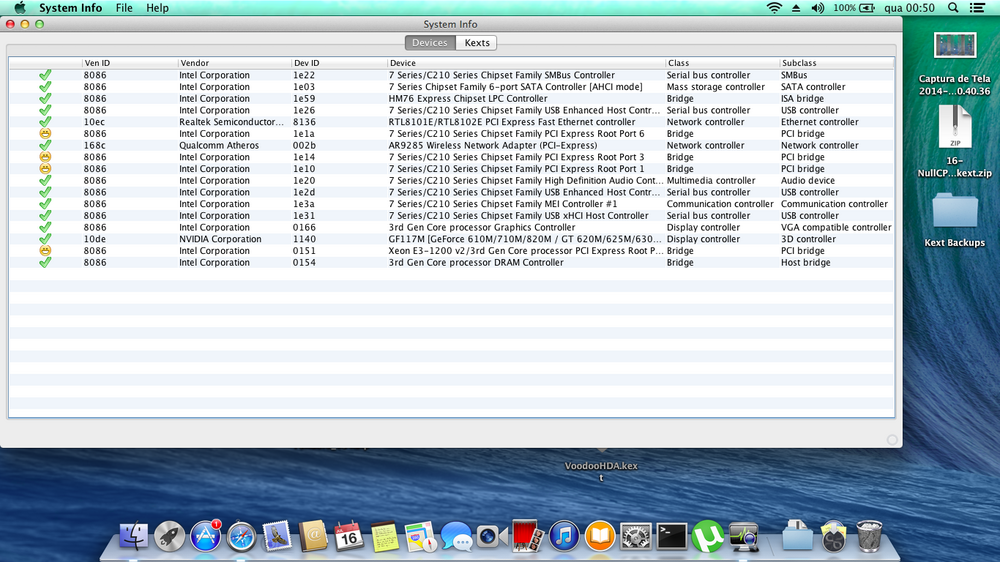Select the Devices tab
1000x562 pixels.
tap(430, 43)
